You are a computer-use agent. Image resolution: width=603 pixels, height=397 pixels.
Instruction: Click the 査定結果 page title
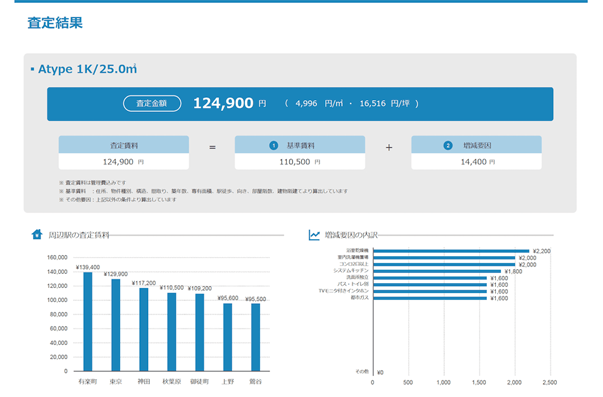coord(55,23)
